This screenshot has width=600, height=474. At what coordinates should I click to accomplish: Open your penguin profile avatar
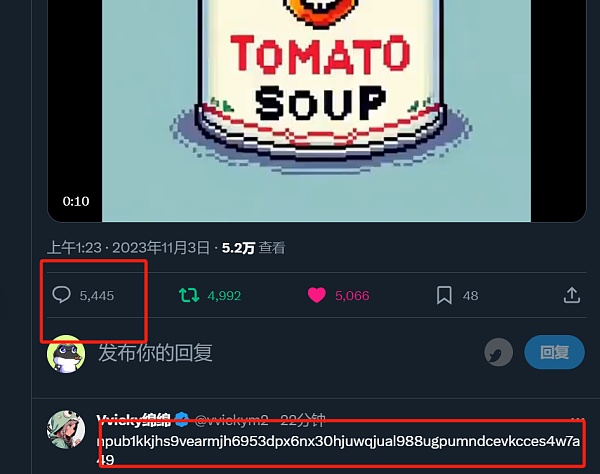coord(66,354)
